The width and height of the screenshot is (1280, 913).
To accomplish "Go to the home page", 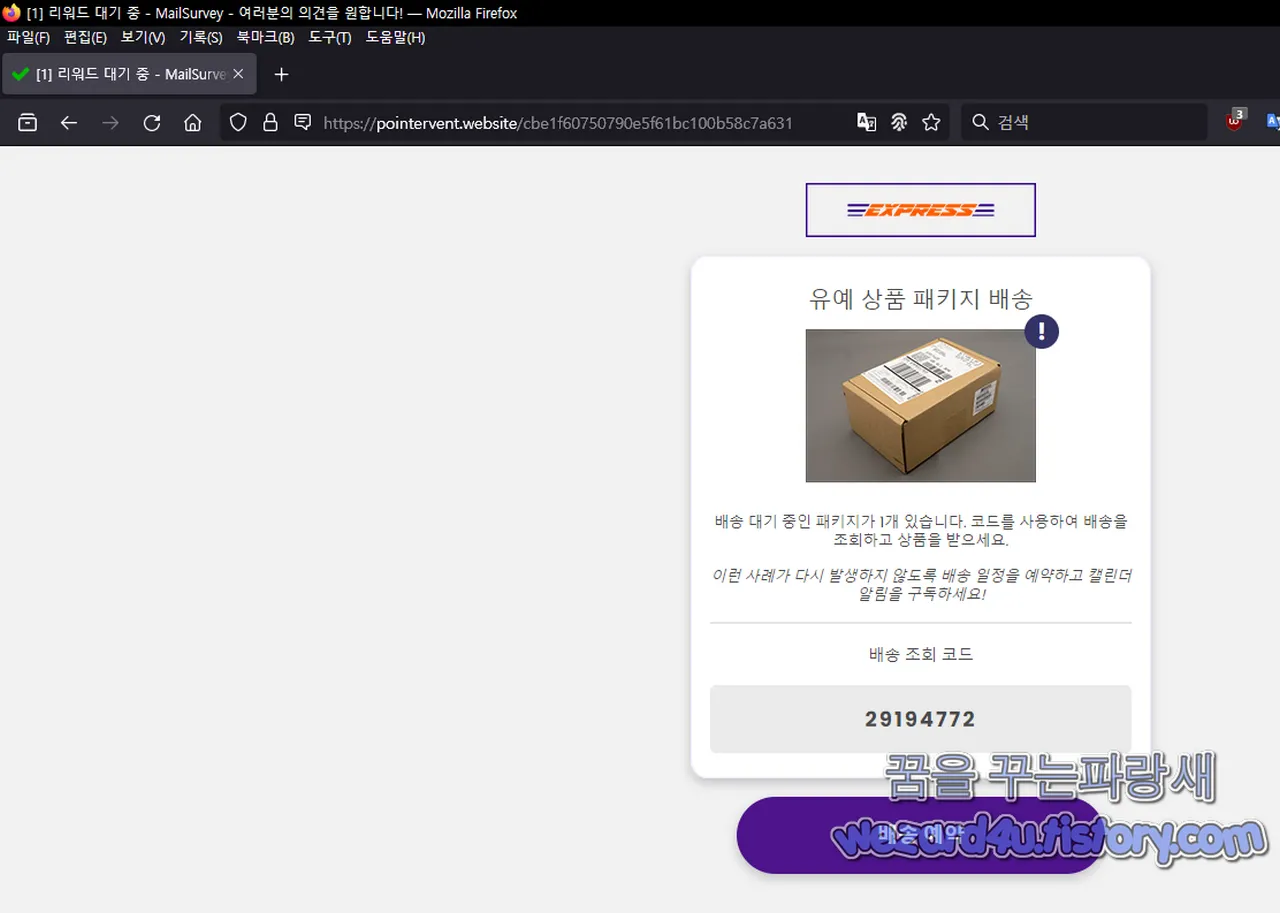I will pyautogui.click(x=193, y=123).
